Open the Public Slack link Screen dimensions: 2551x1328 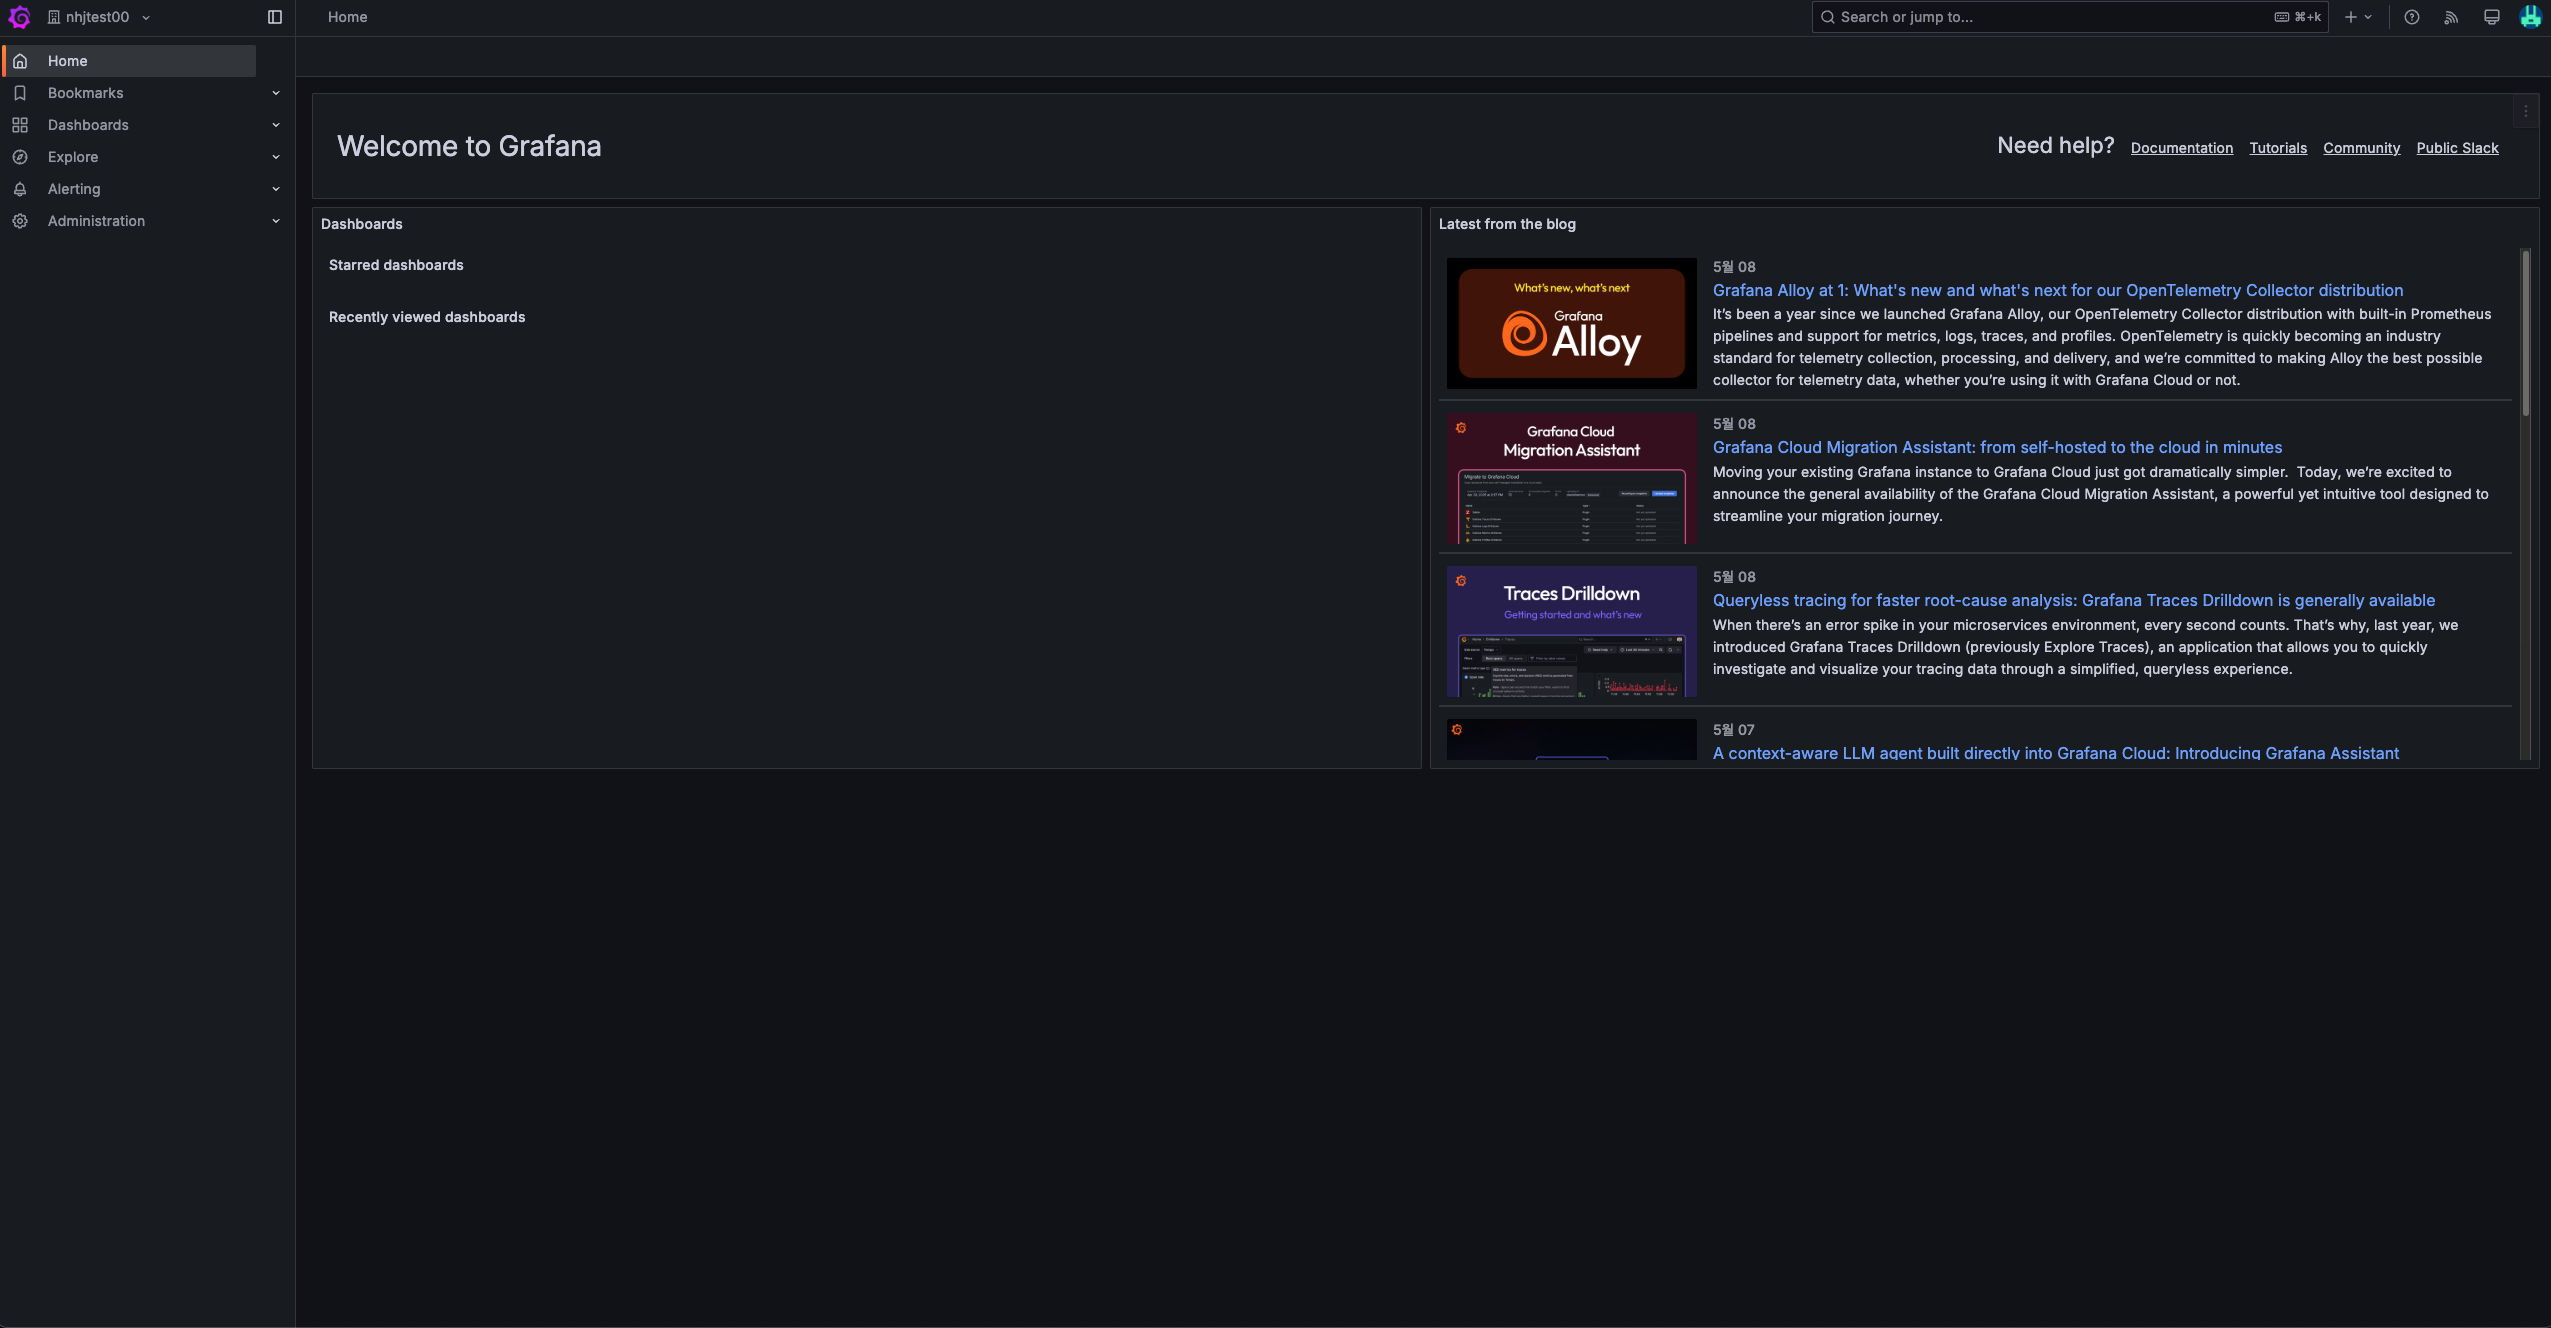[2457, 148]
